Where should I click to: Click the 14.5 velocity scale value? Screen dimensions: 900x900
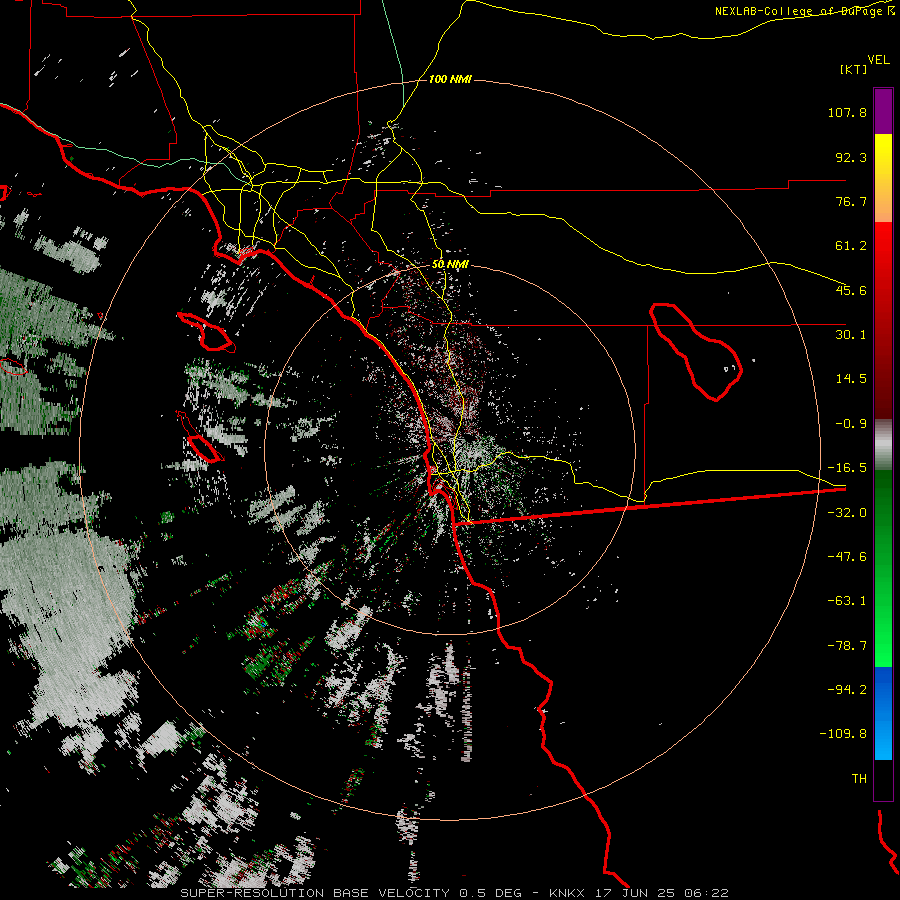point(851,379)
